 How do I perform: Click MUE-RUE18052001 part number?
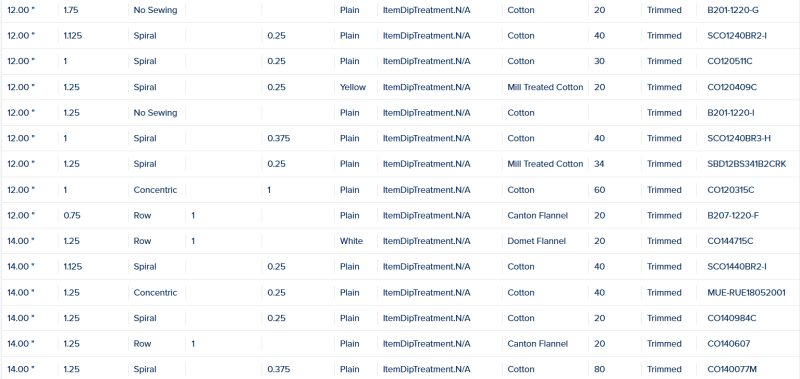click(x=743, y=292)
